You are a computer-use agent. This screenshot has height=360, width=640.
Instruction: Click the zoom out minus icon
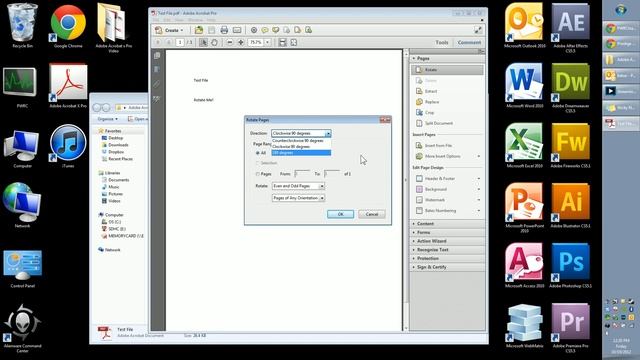[x=230, y=42]
